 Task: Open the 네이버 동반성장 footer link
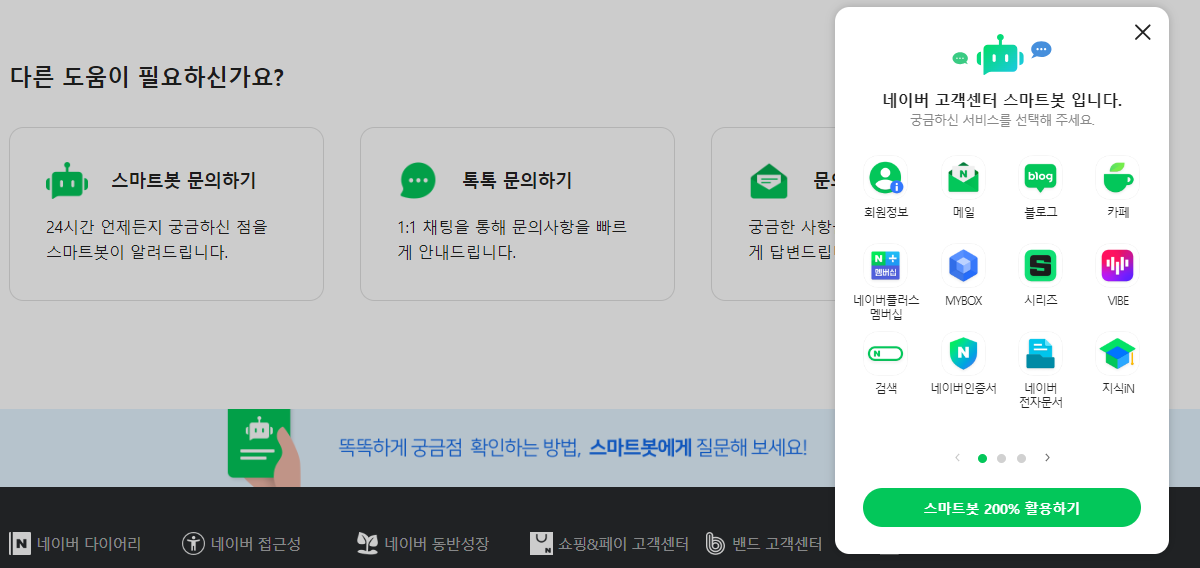tap(423, 544)
